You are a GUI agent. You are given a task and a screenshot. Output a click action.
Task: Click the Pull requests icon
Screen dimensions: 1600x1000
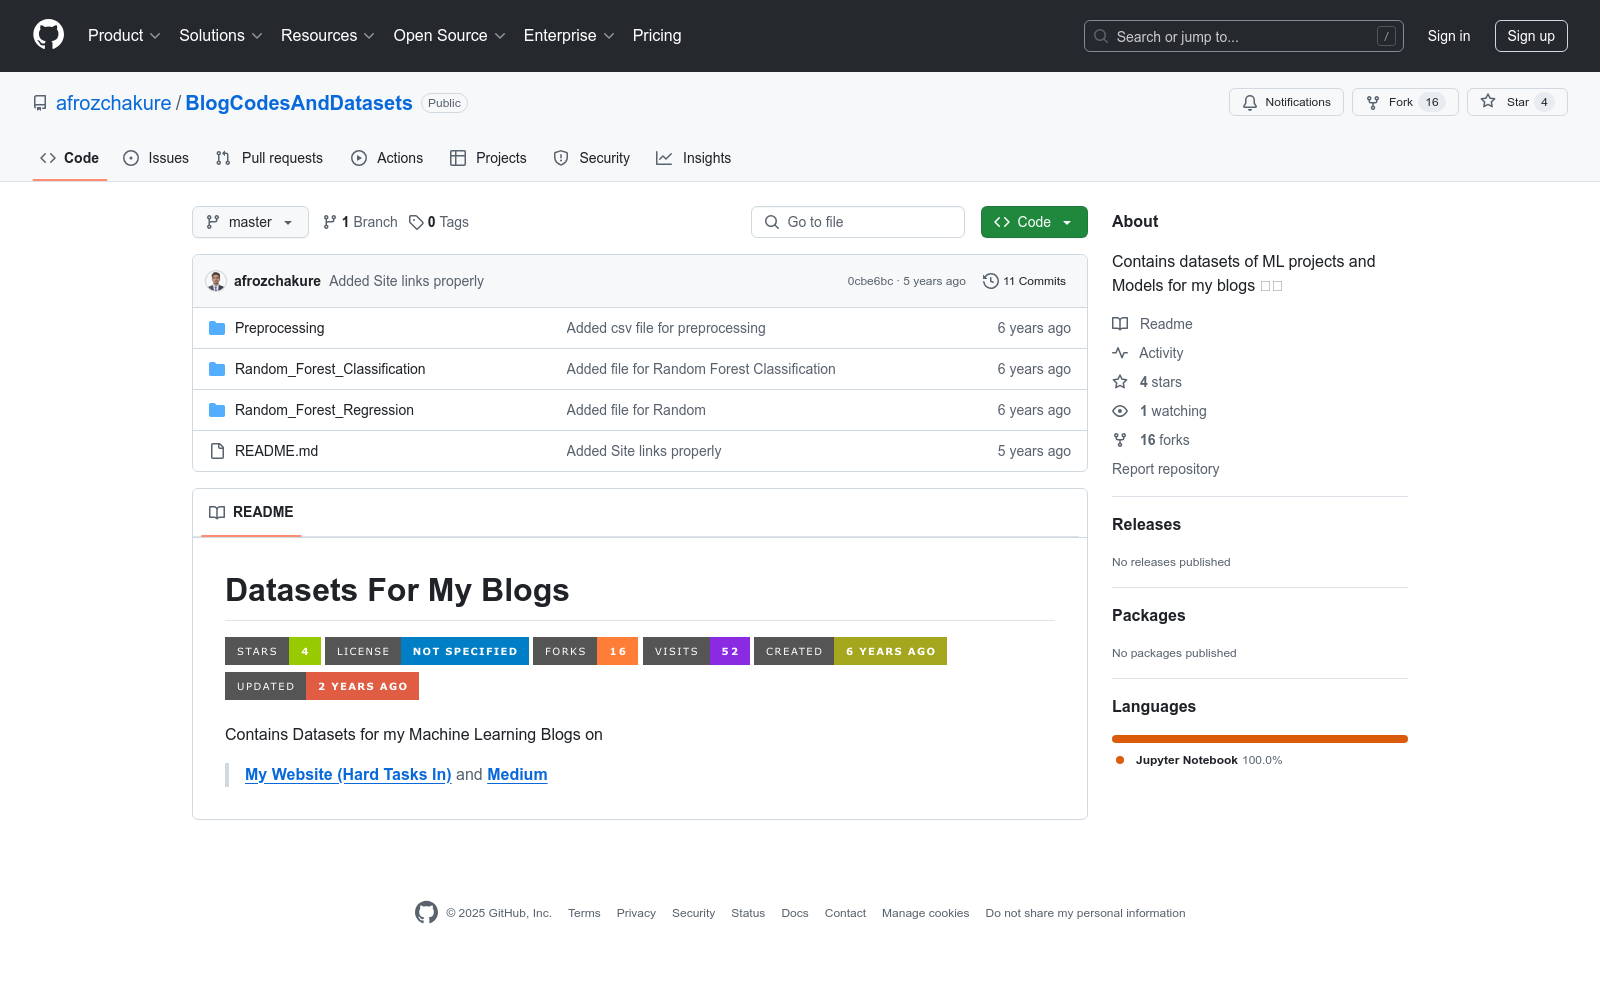(x=223, y=158)
